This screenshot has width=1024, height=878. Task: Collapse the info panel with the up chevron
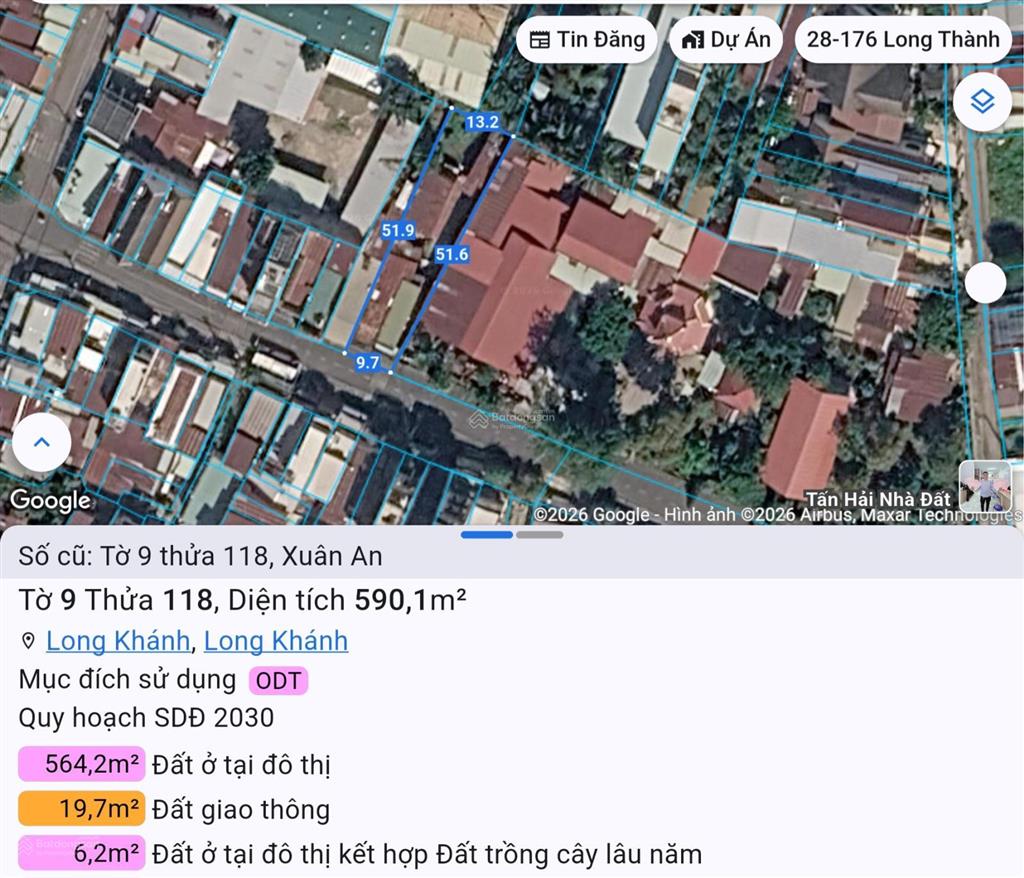pyautogui.click(x=41, y=442)
